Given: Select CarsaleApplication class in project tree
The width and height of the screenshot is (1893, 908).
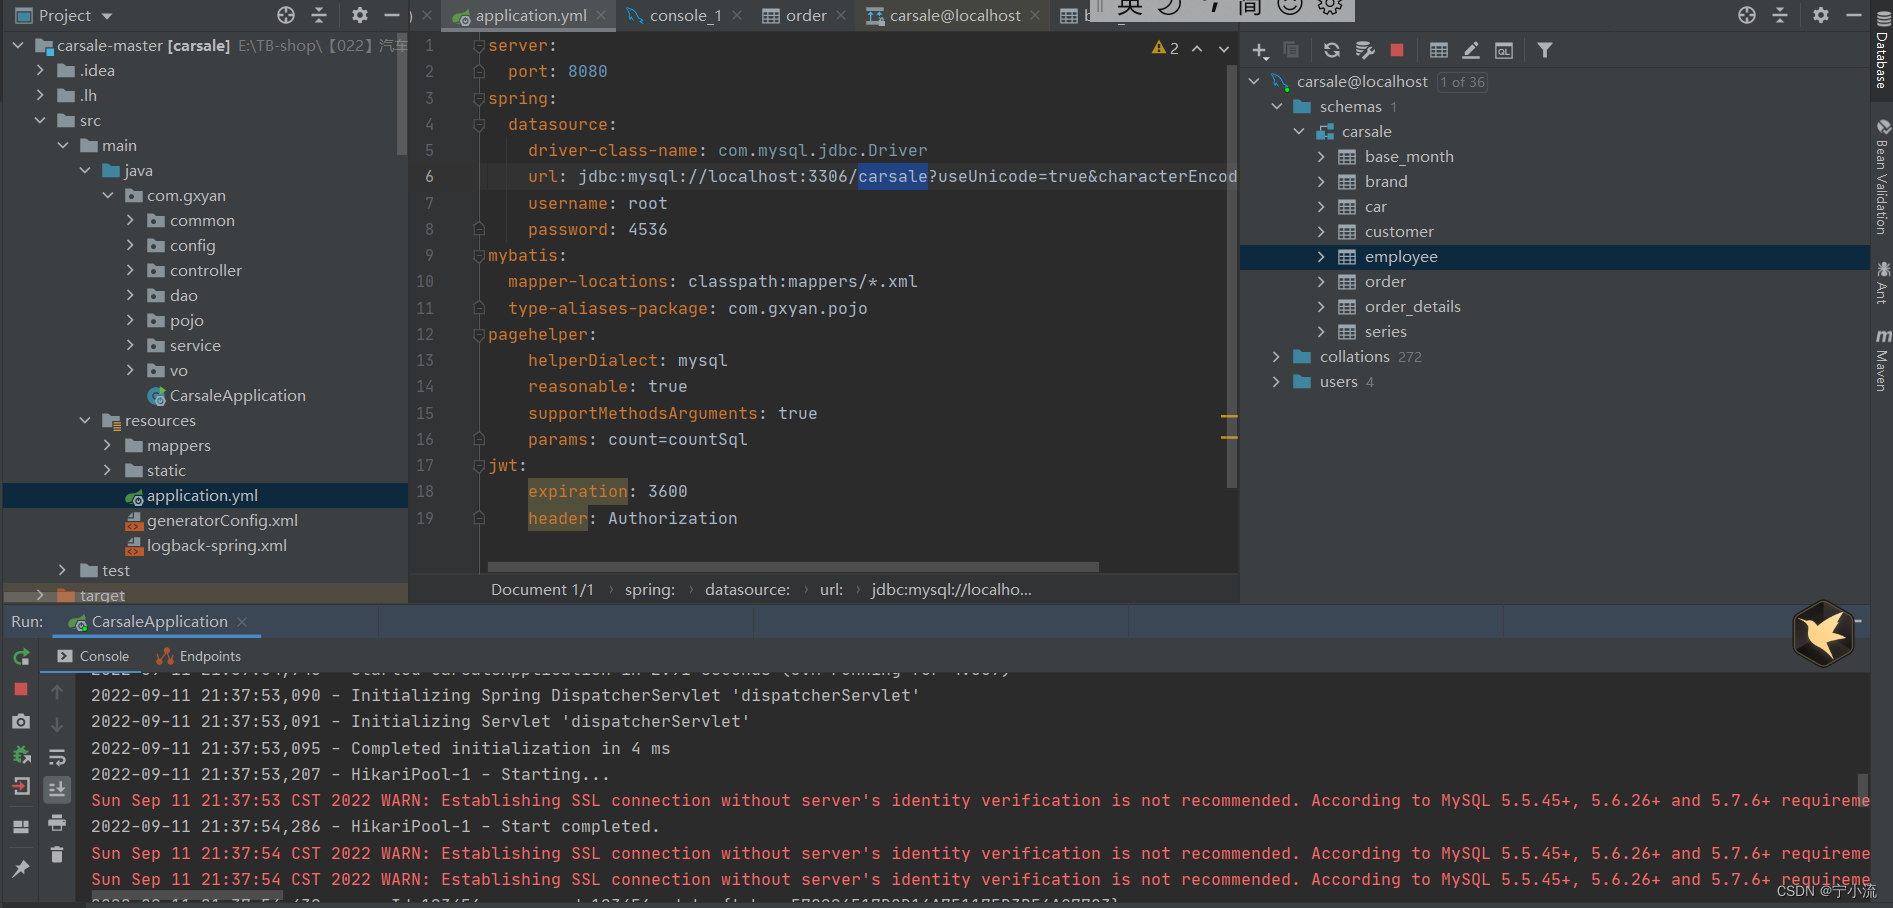Looking at the screenshot, I should coord(226,395).
